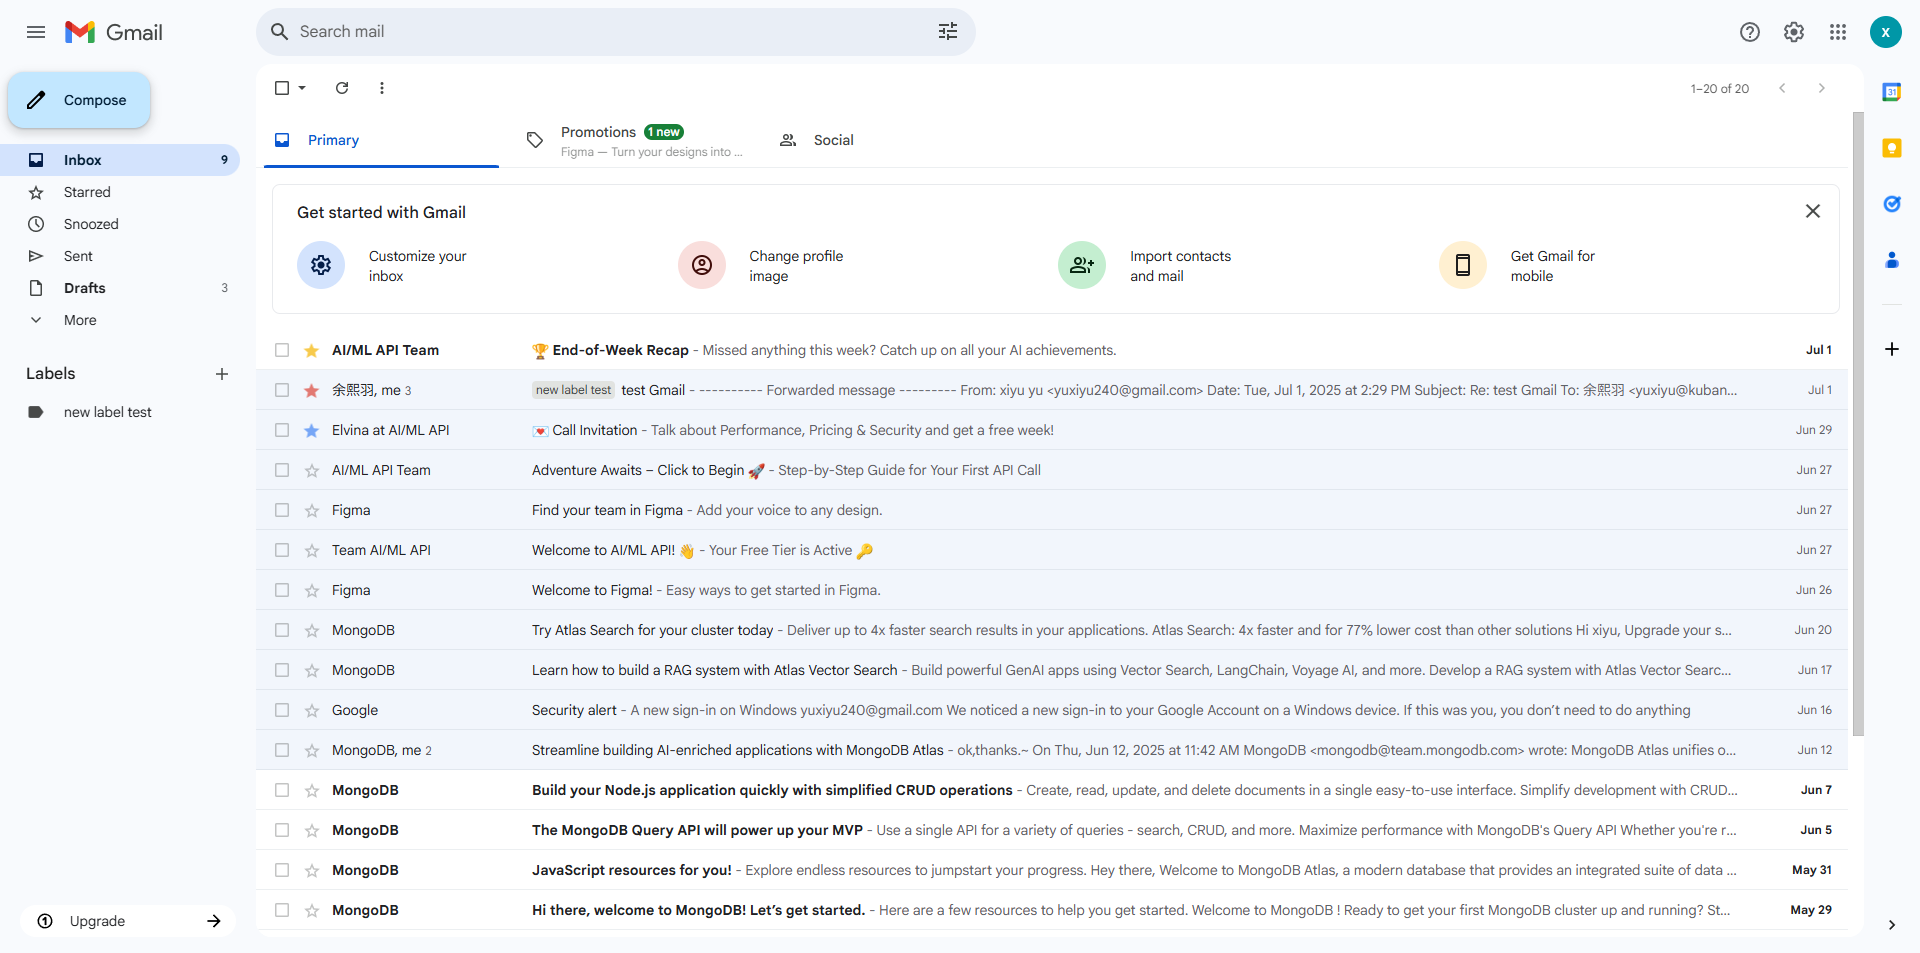Open Welcome to Figma! email

(x=1052, y=590)
